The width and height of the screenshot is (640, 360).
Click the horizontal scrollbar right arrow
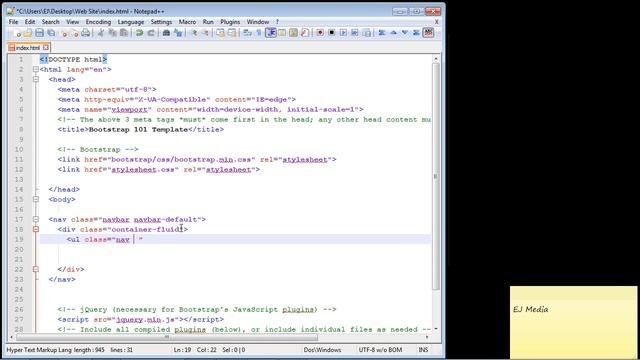tap(427, 337)
